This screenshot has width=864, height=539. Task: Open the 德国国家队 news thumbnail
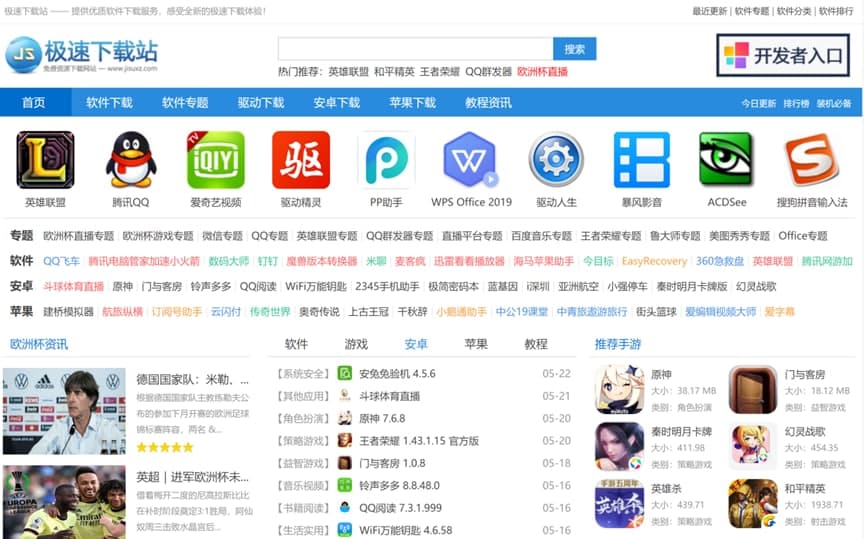pyautogui.click(x=64, y=411)
